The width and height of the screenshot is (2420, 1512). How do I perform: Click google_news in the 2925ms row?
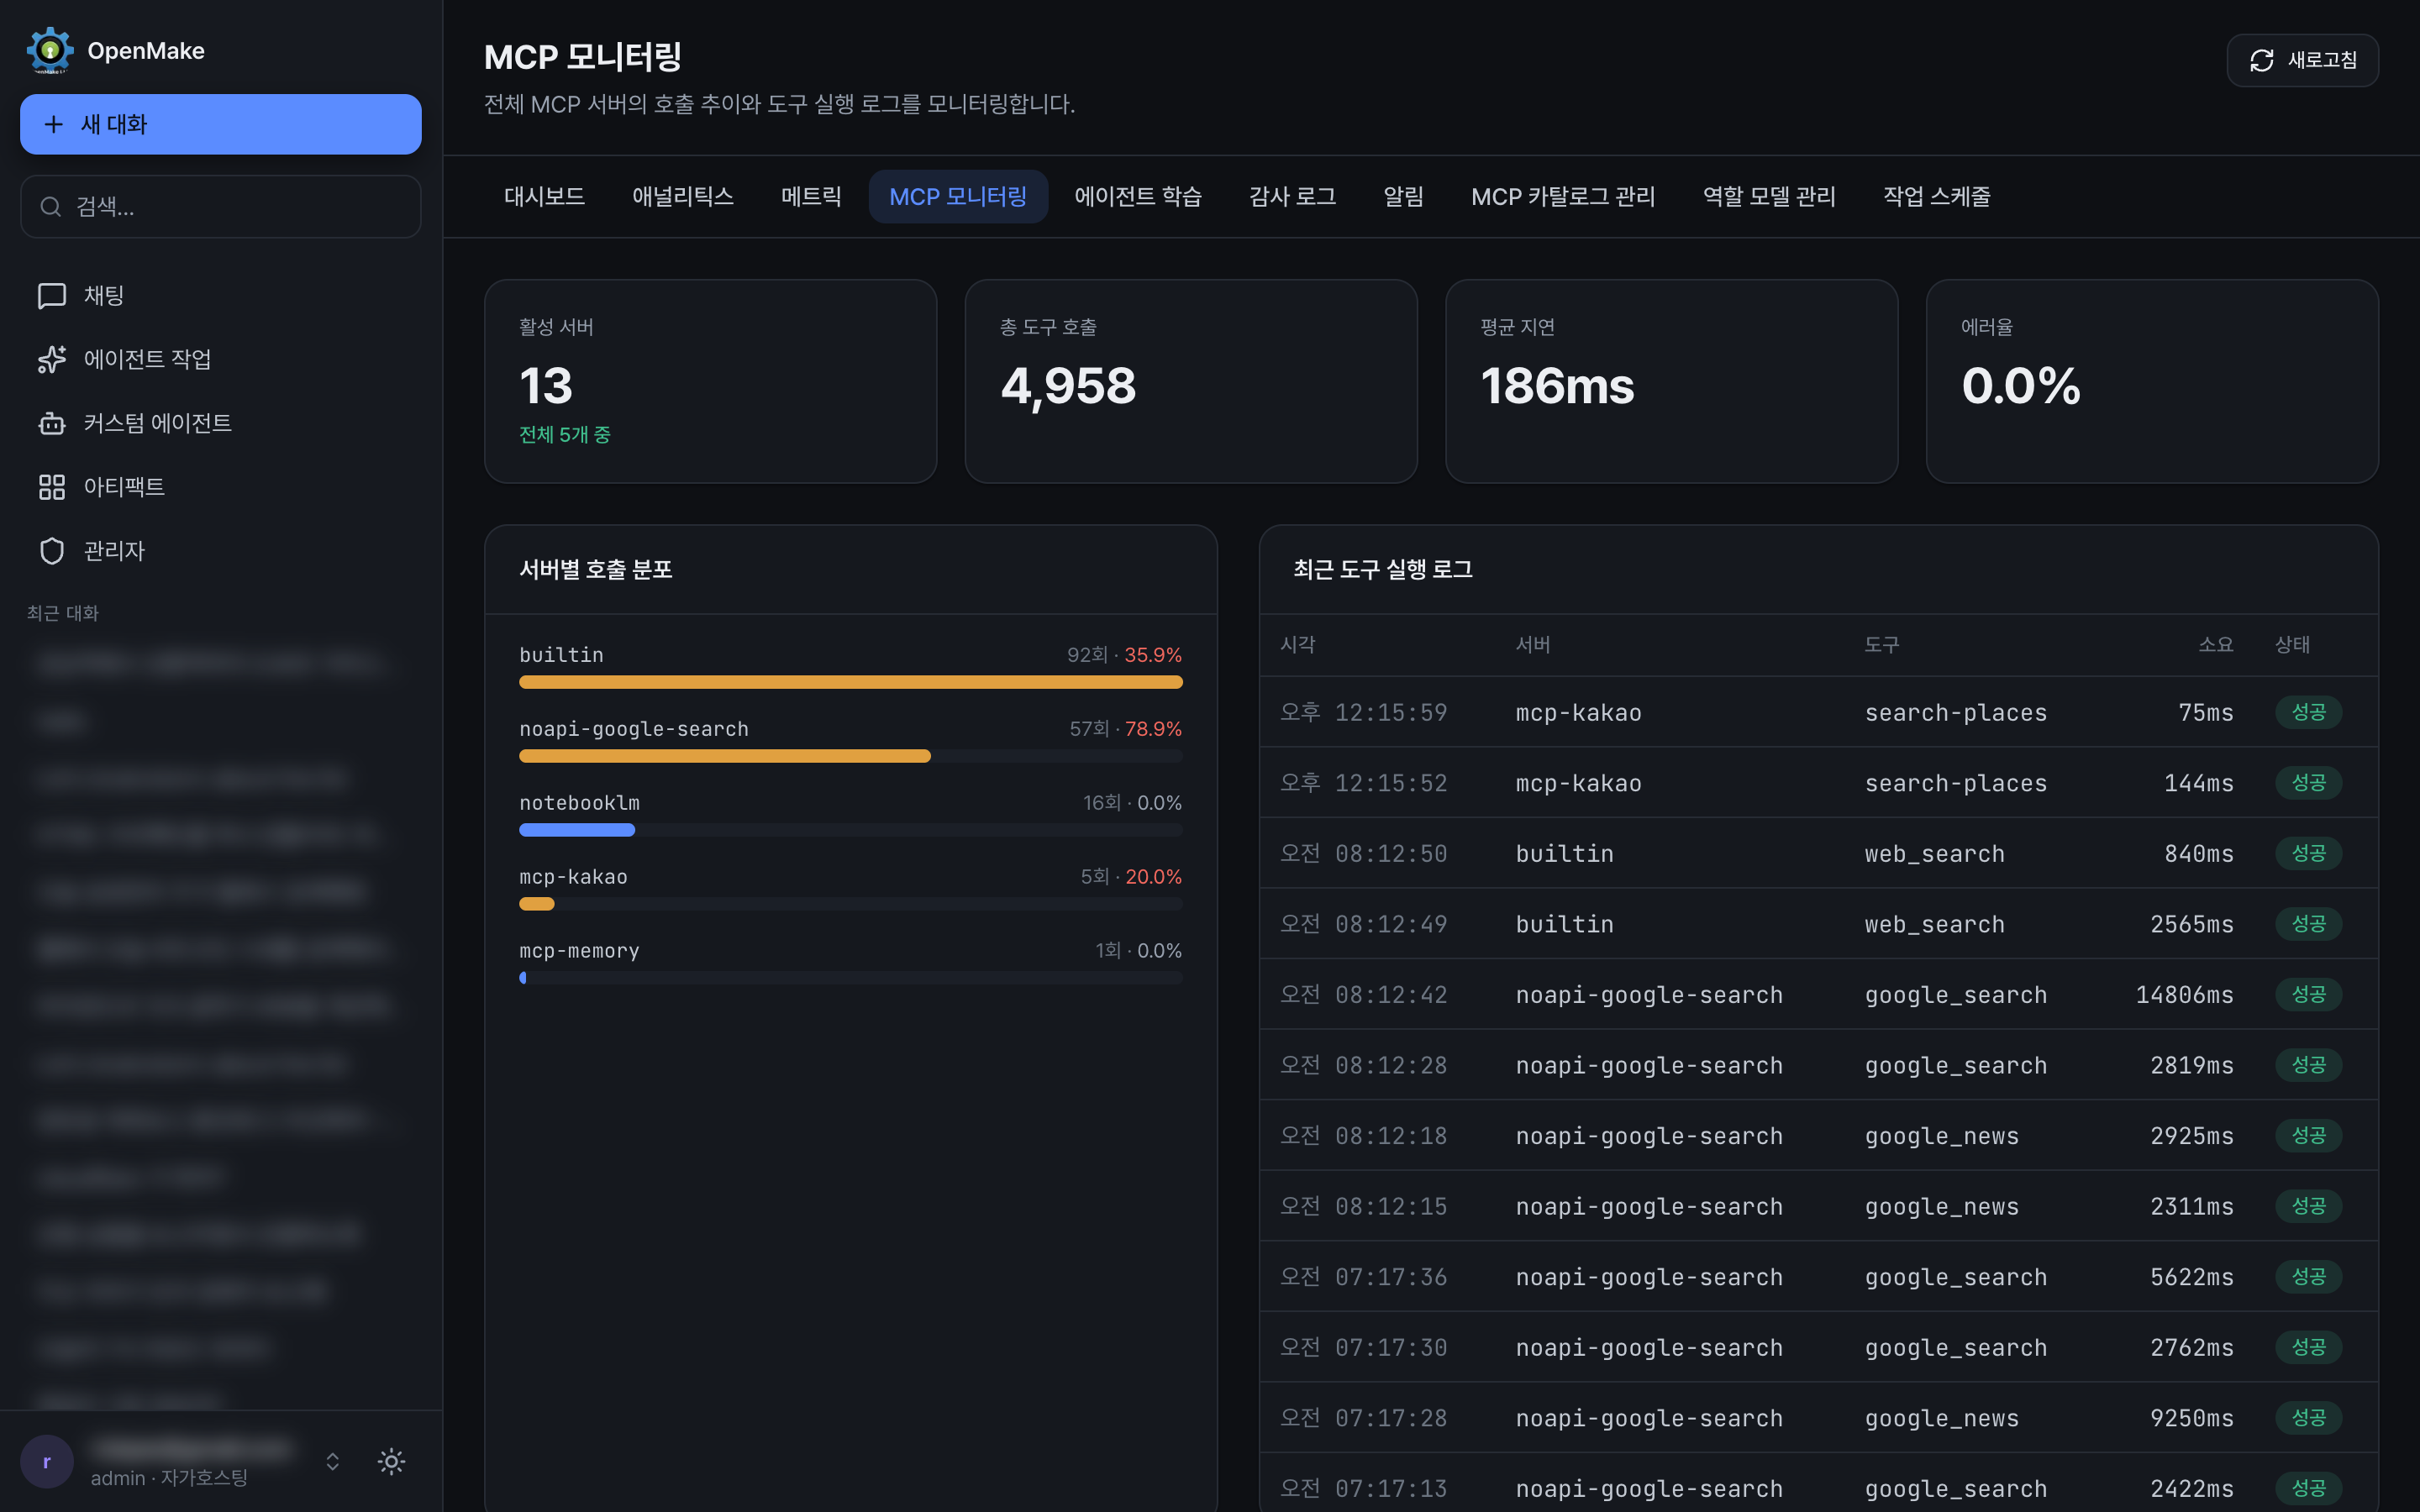point(1941,1136)
